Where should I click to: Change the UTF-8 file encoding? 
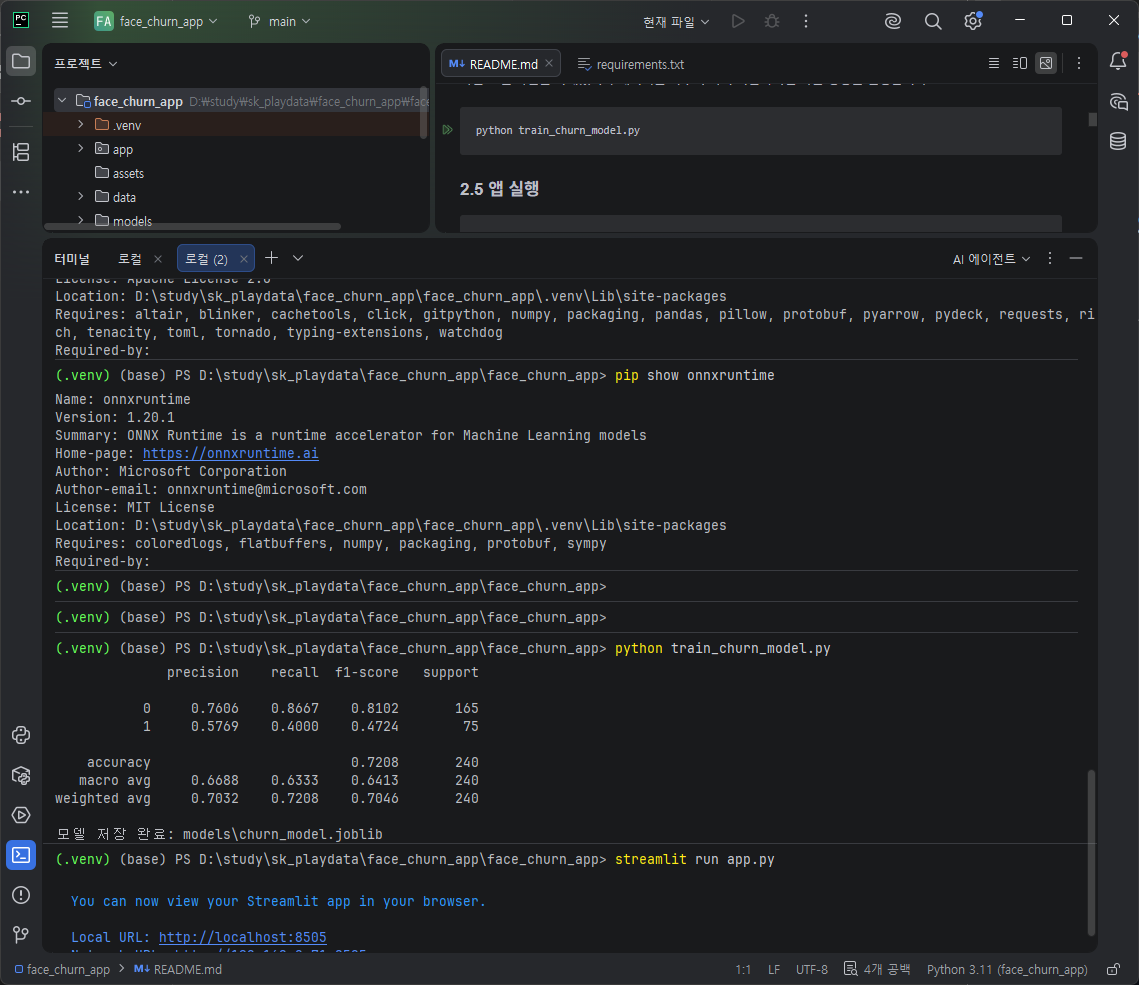[x=811, y=970]
